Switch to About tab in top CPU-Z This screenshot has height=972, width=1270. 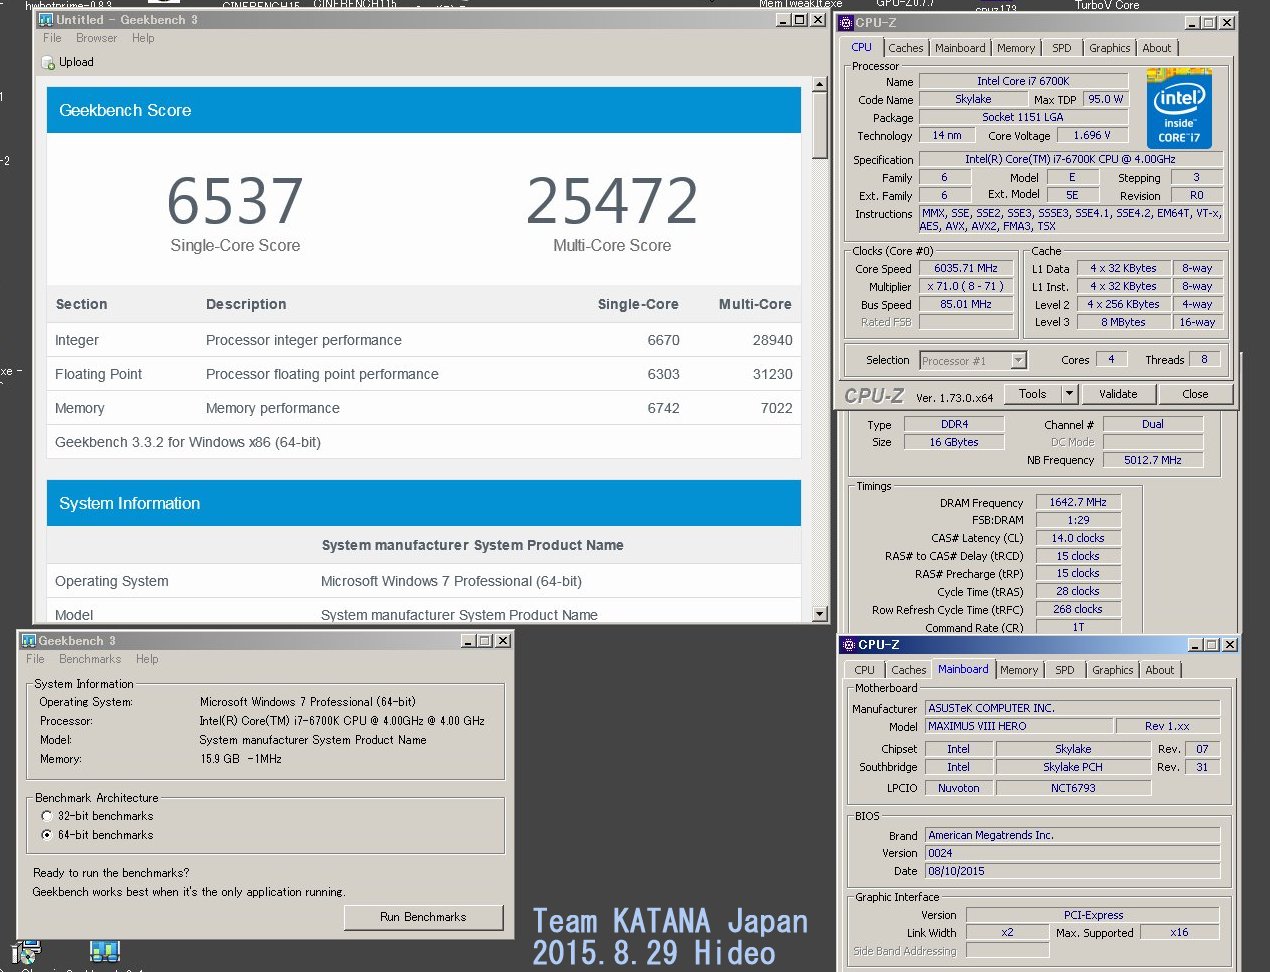pos(1157,48)
